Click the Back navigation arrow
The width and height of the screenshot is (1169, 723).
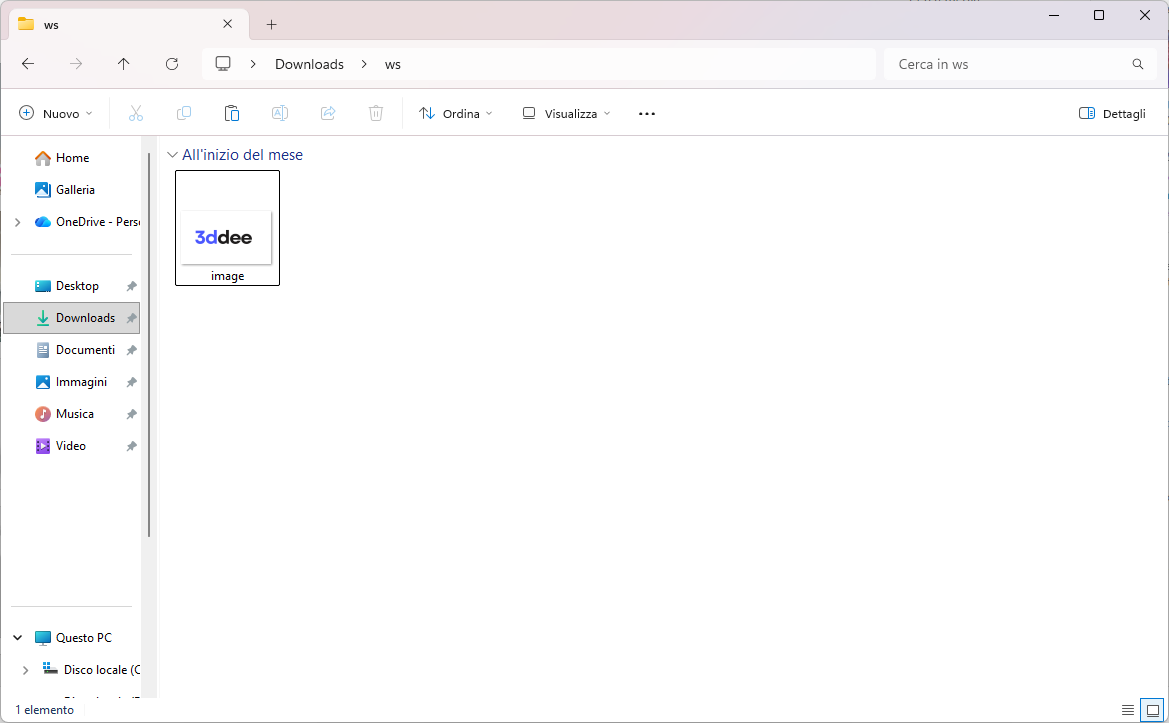(x=28, y=64)
